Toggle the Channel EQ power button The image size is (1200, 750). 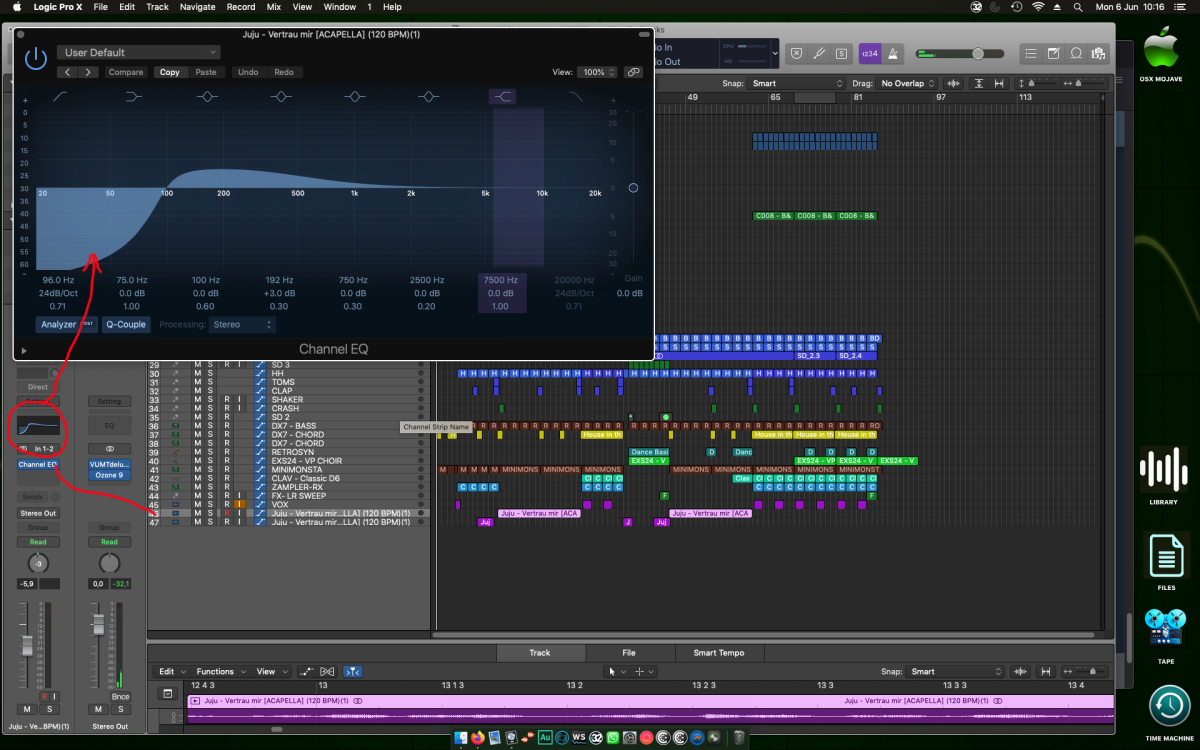36,58
